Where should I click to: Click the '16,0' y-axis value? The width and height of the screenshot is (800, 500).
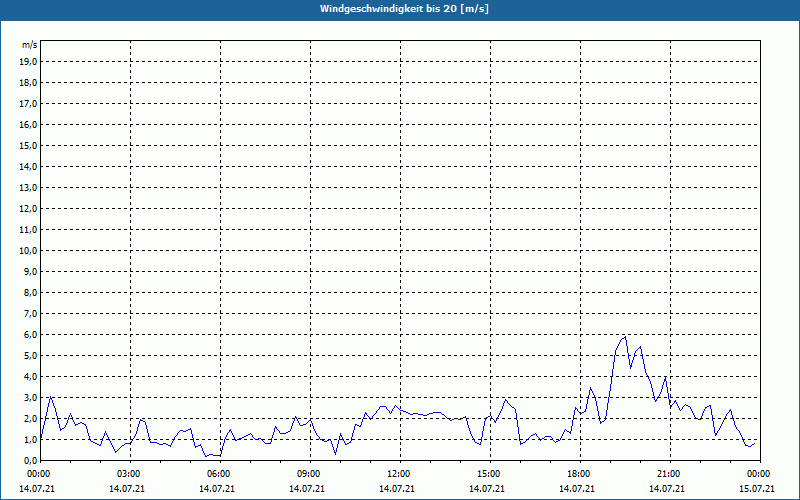[x=28, y=124]
